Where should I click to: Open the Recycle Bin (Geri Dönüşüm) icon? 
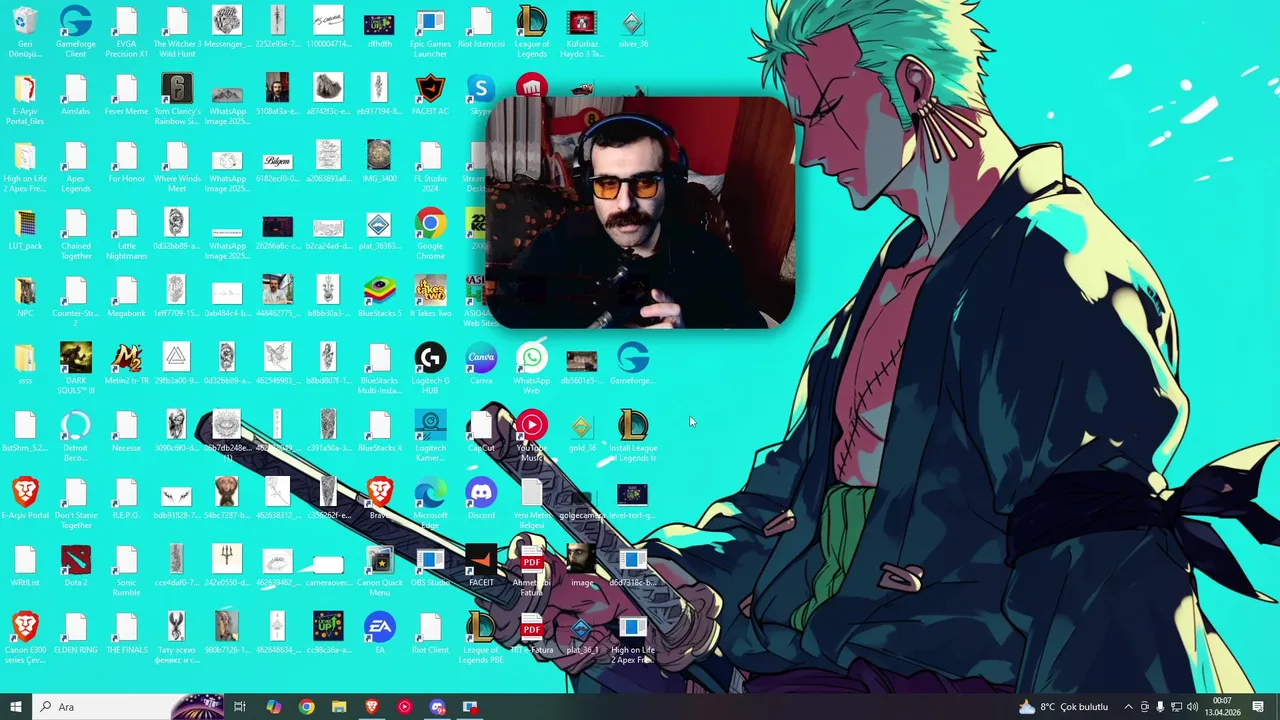click(x=25, y=32)
